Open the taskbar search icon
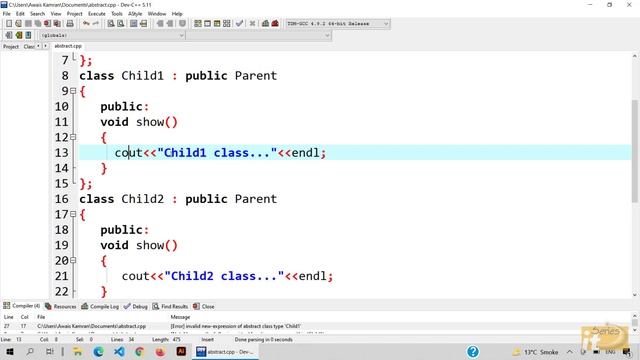This screenshot has height=360, width=640. click(30, 352)
